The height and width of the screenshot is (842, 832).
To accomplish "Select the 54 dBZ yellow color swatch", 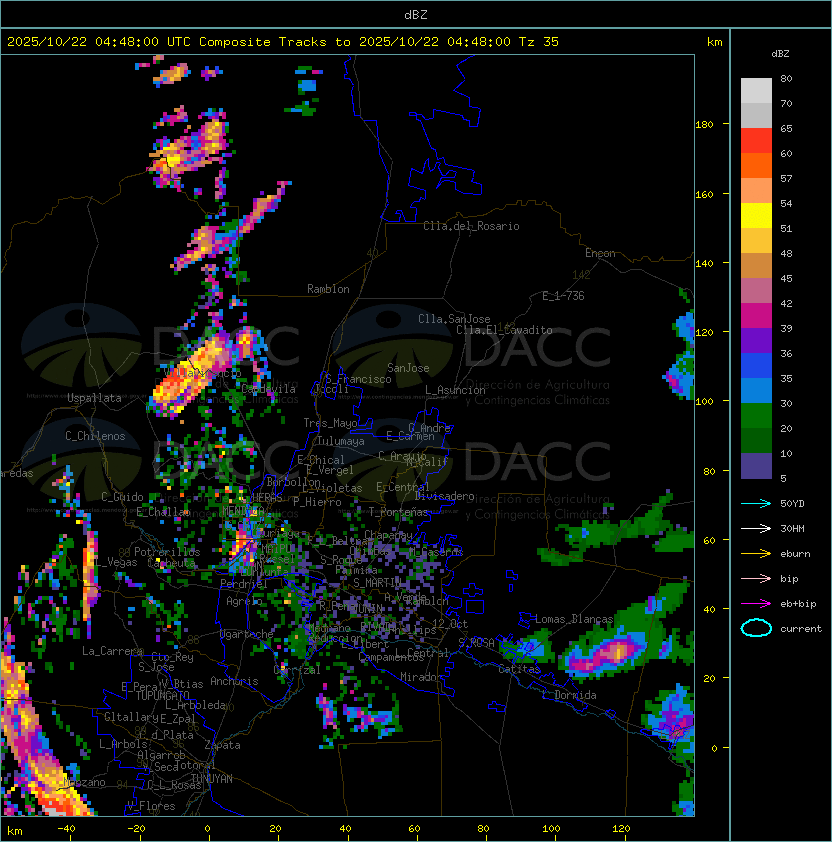I will pos(756,215).
